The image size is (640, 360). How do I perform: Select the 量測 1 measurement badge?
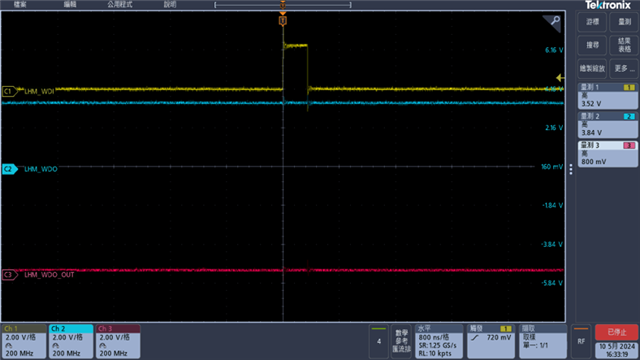point(607,96)
